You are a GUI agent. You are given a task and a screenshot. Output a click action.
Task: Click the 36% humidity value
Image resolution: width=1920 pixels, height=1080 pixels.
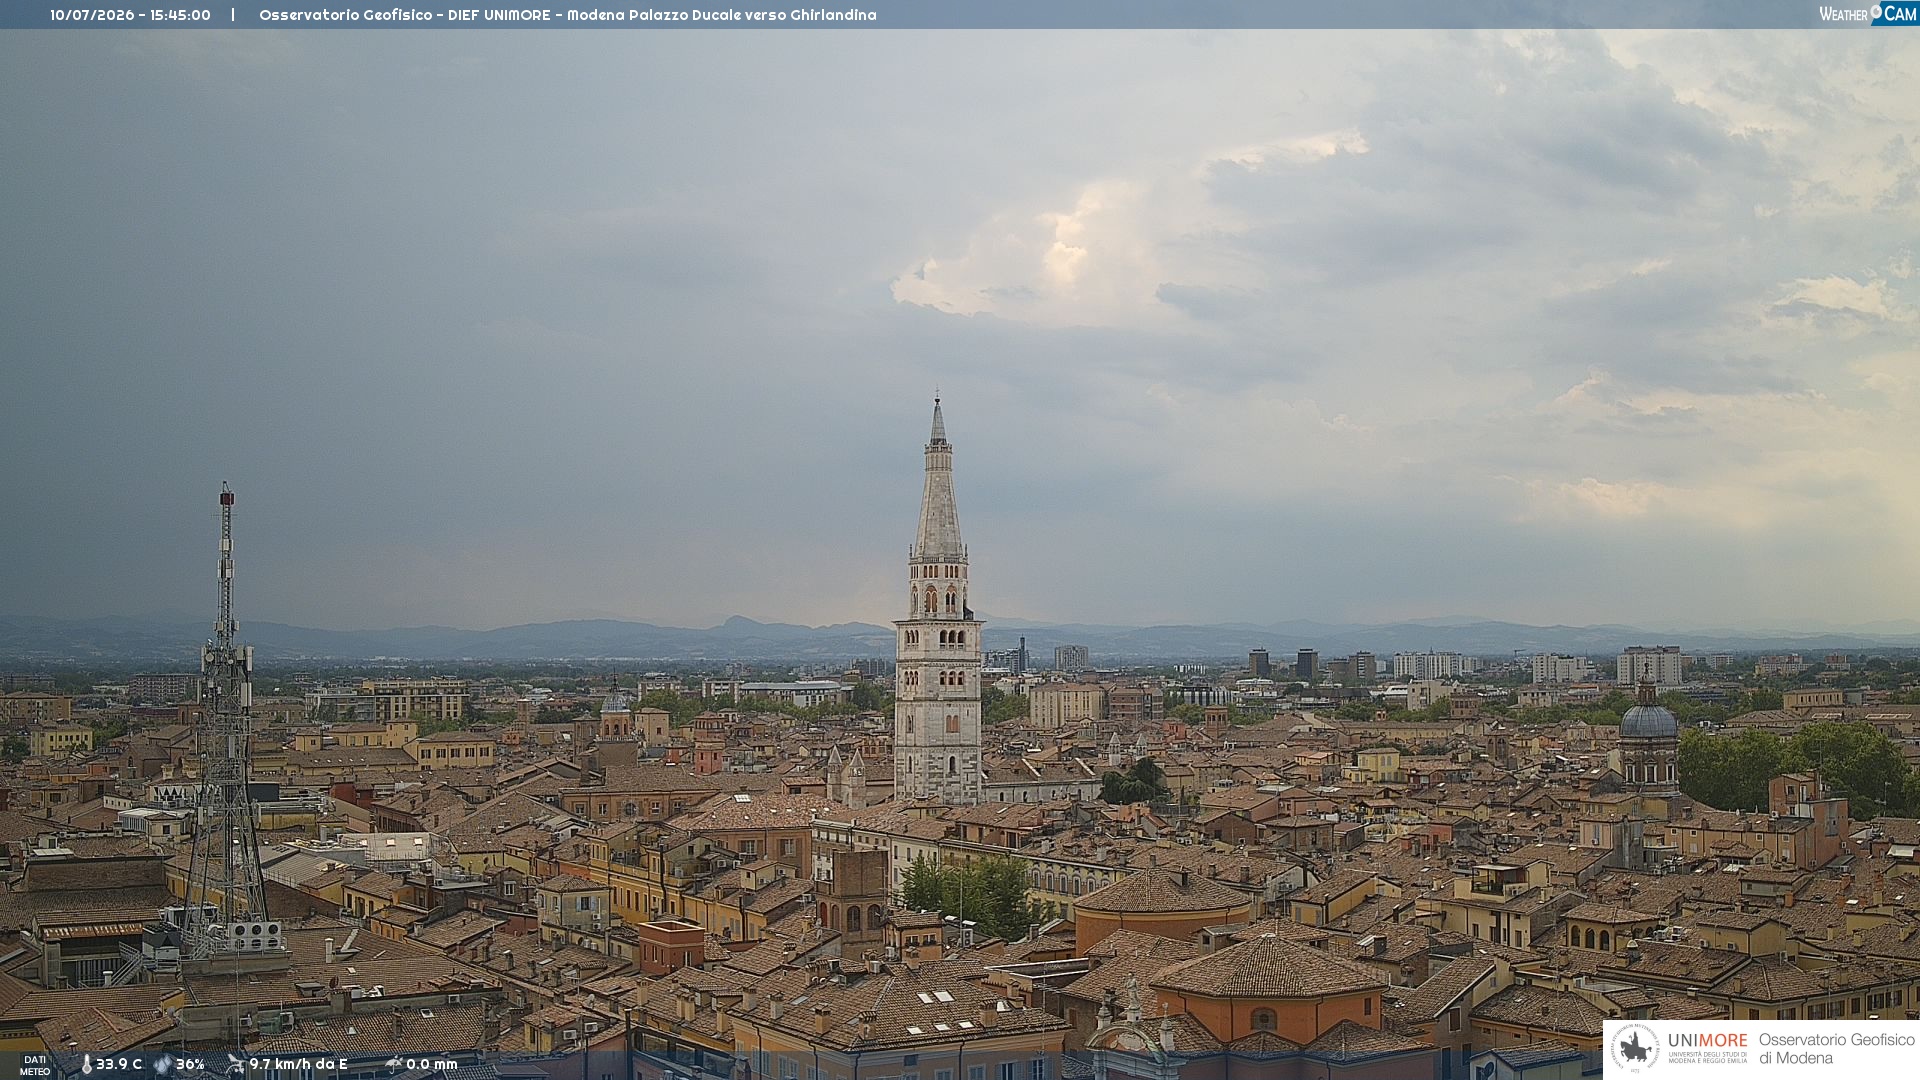tap(190, 1064)
